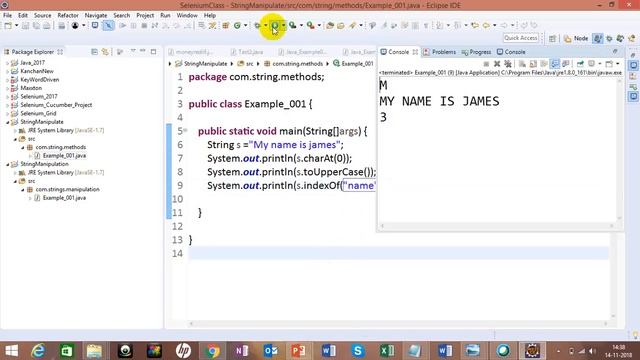Viewport: 640px width, 360px height.
Task: Select Example_001.java under com.string.methods
Action: pyautogui.click(x=64, y=156)
